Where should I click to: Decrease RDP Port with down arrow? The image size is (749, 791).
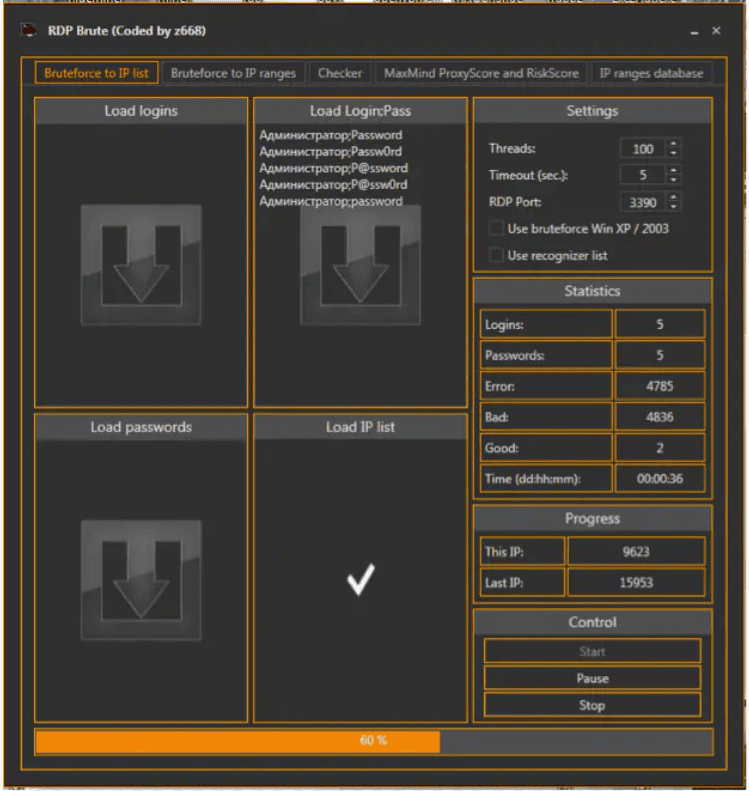(673, 206)
